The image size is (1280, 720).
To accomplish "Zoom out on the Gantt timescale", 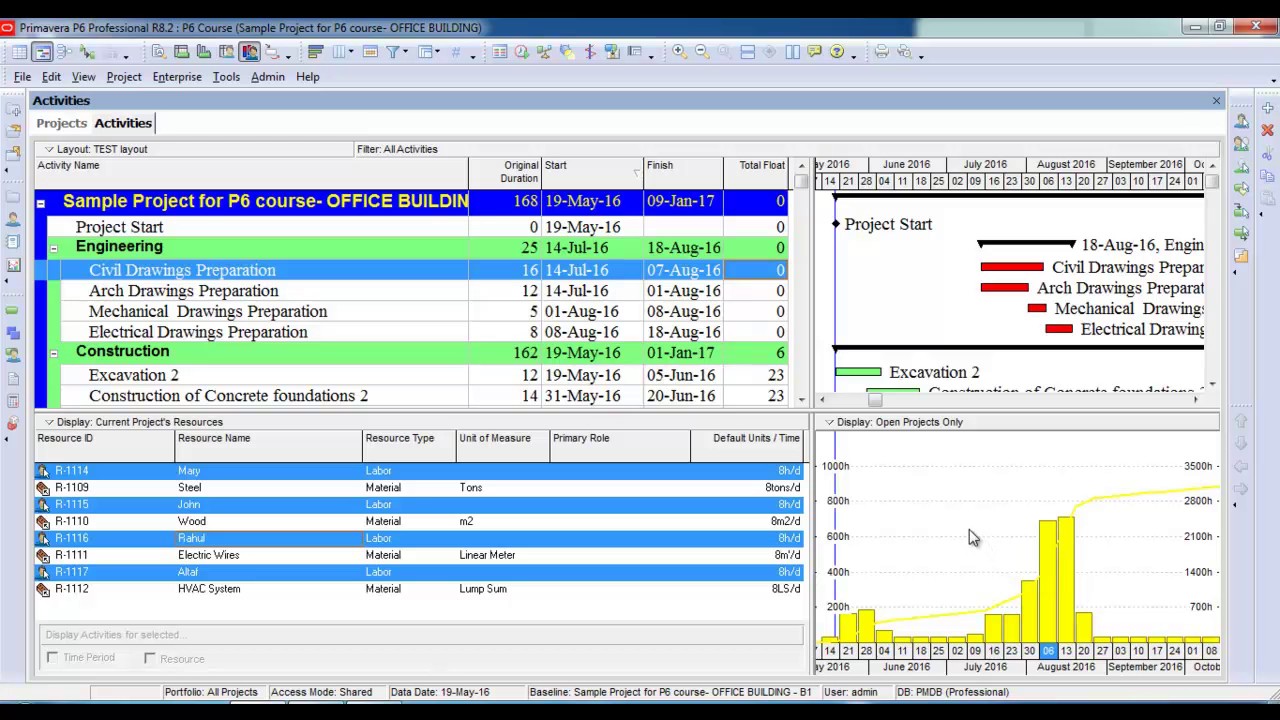I will click(x=701, y=52).
